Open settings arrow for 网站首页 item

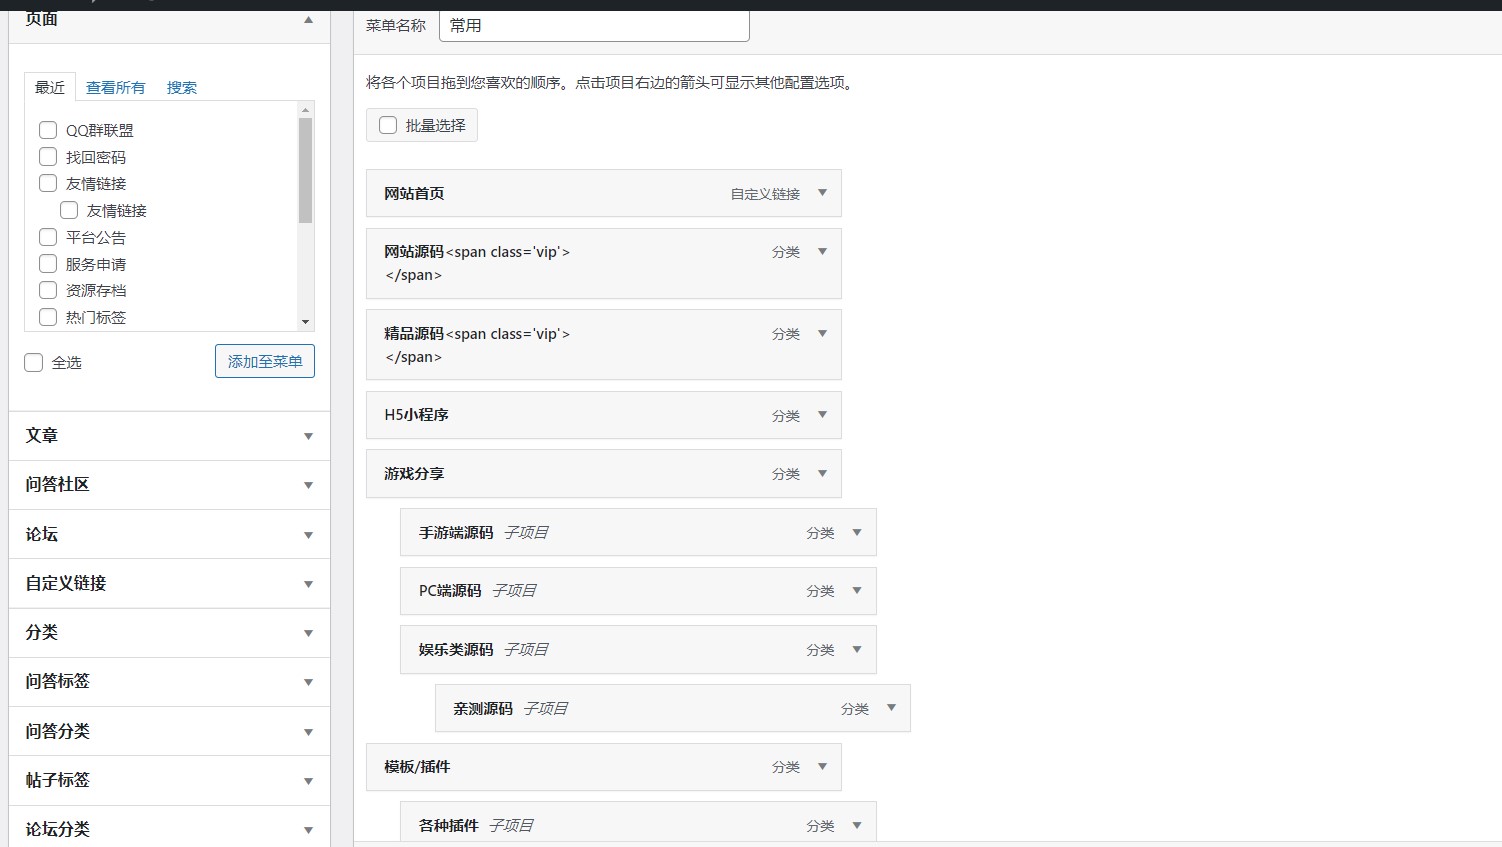(x=822, y=193)
